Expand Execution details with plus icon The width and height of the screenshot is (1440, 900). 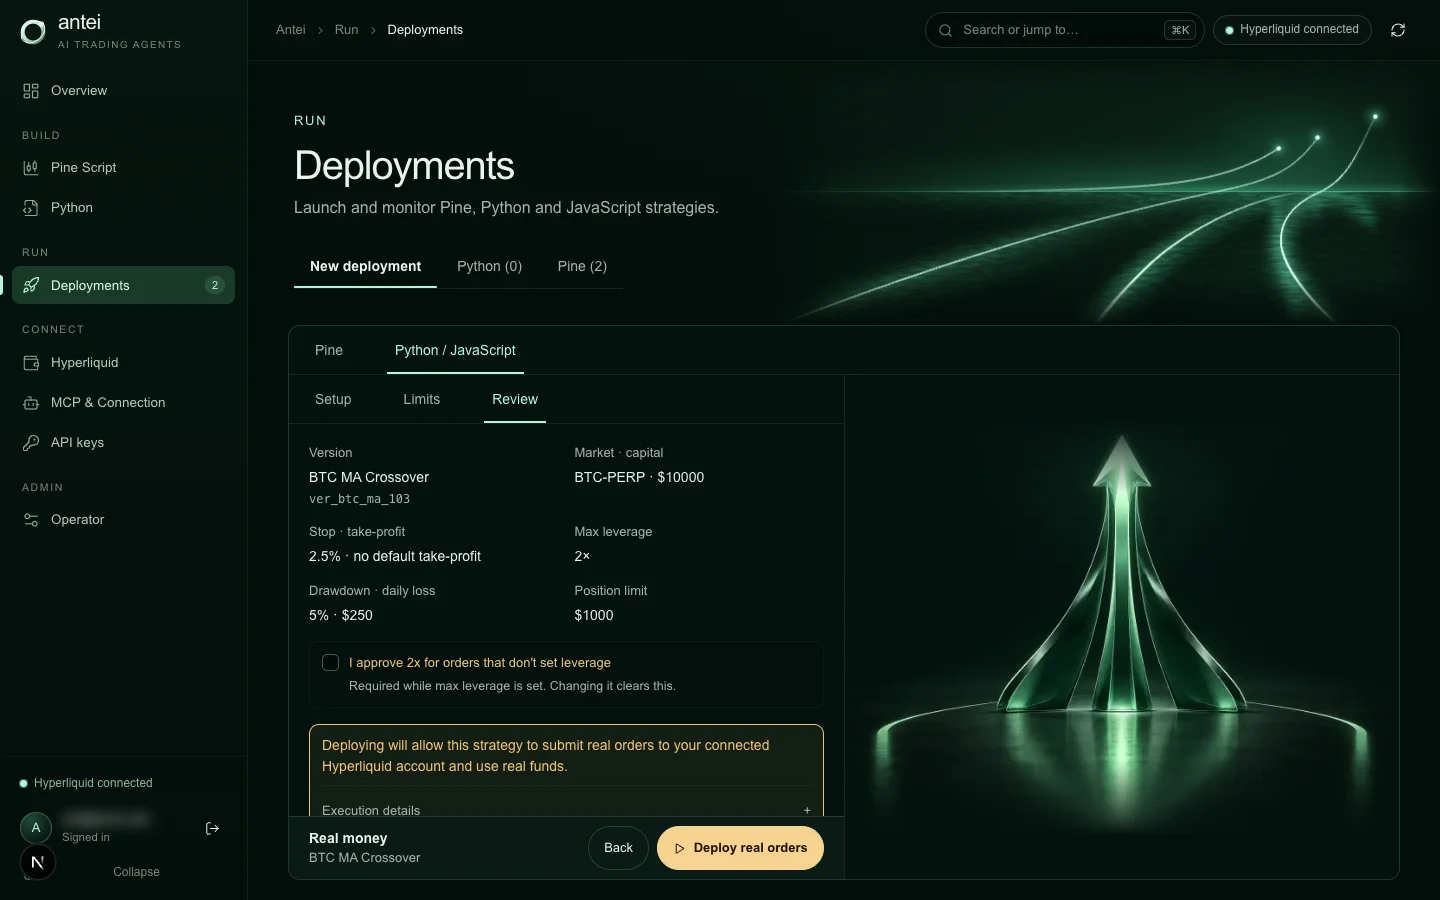[807, 811]
